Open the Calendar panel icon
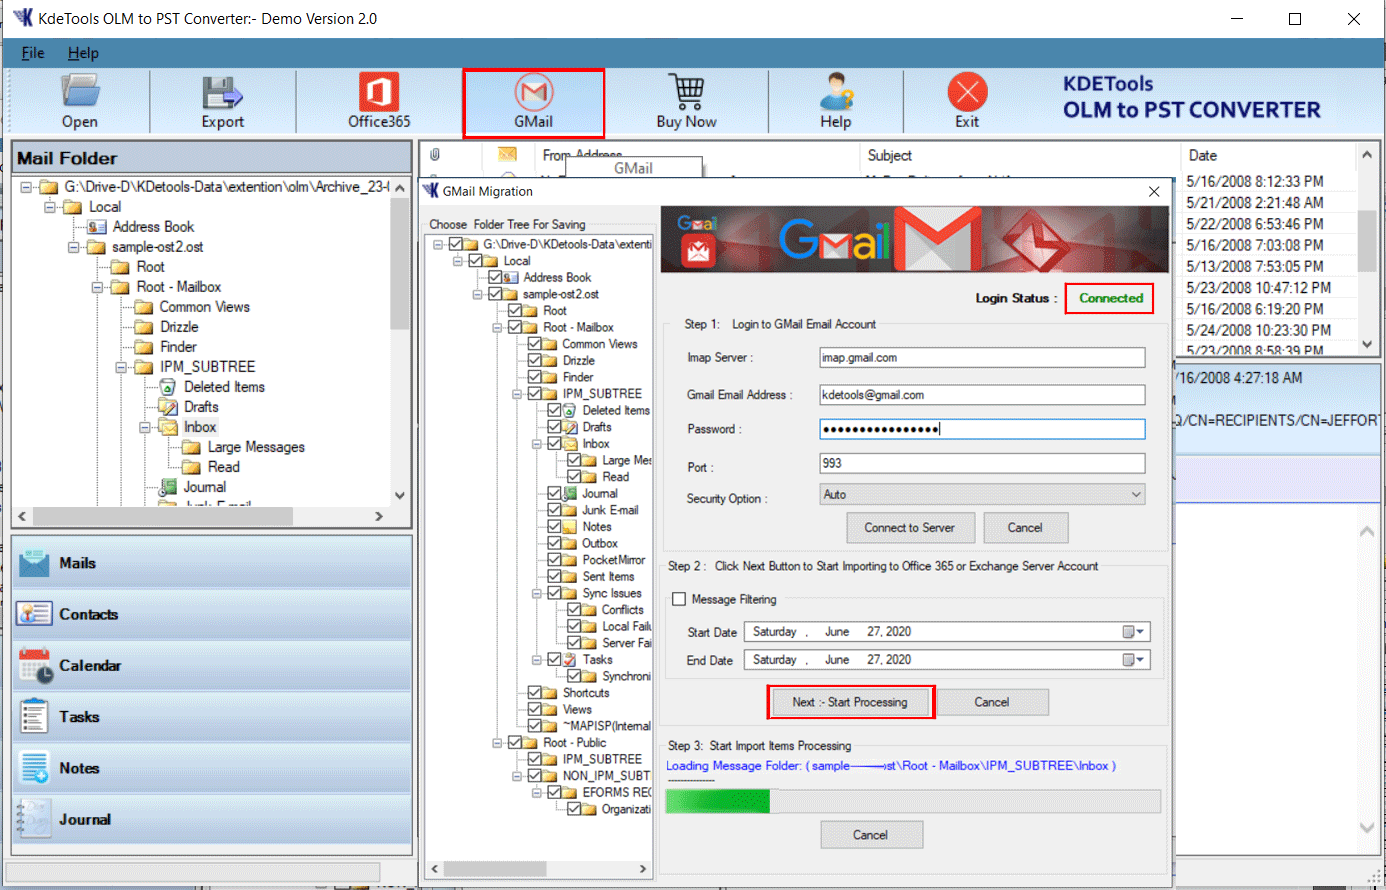 click(x=34, y=665)
